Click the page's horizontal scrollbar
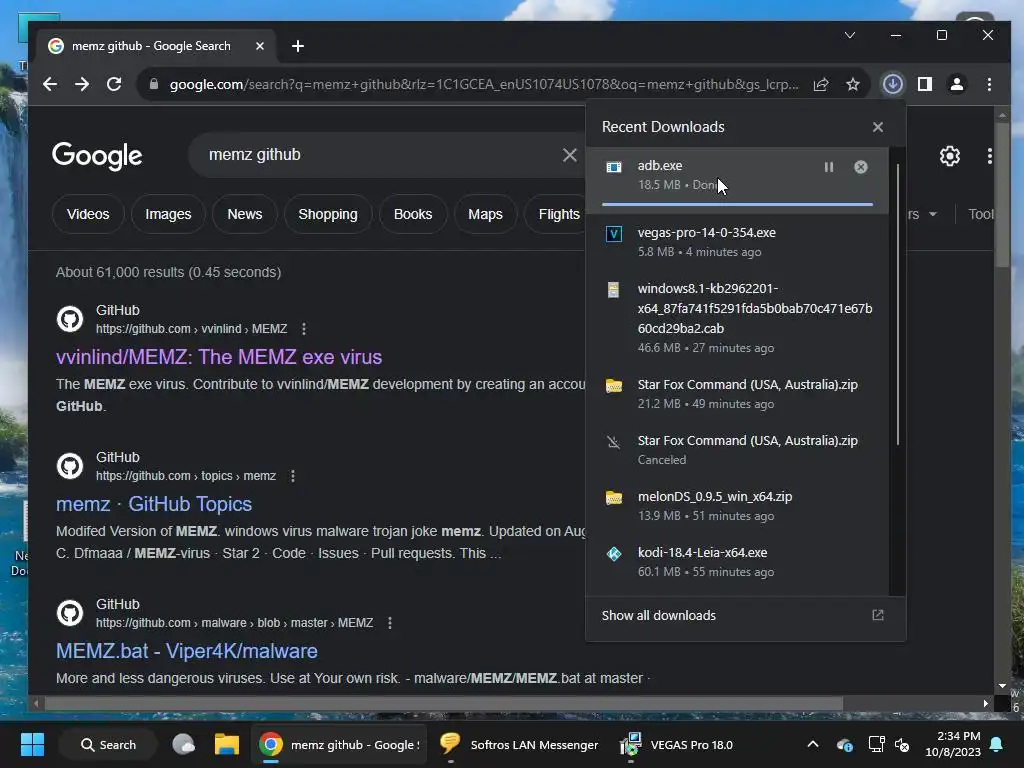Viewport: 1024px width, 768px height. click(x=444, y=703)
